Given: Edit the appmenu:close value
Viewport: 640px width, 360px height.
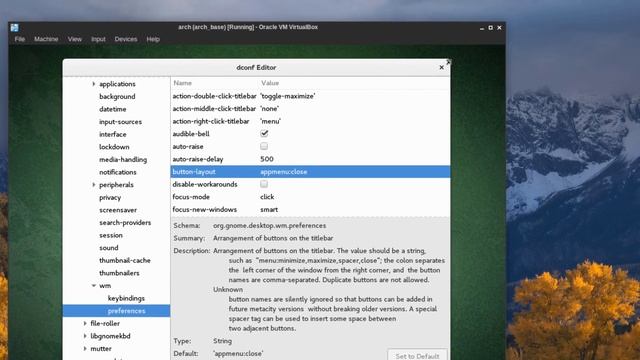Looking at the screenshot, I should coord(284,172).
